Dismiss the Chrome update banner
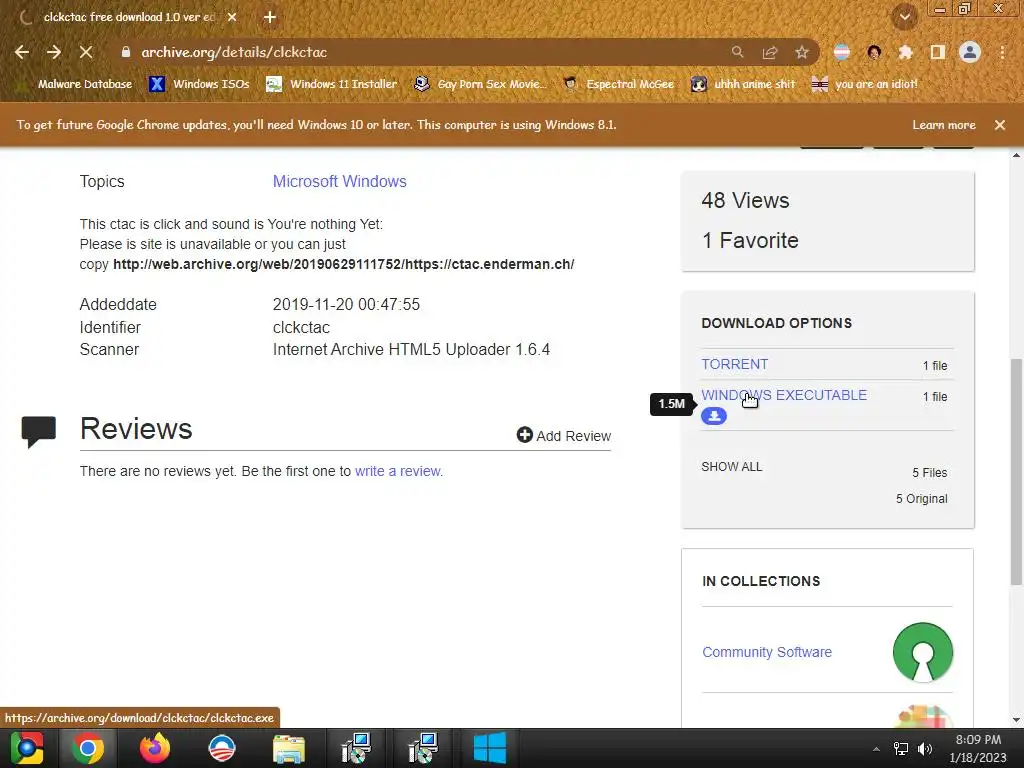Viewport: 1024px width, 768px height. point(1000,125)
